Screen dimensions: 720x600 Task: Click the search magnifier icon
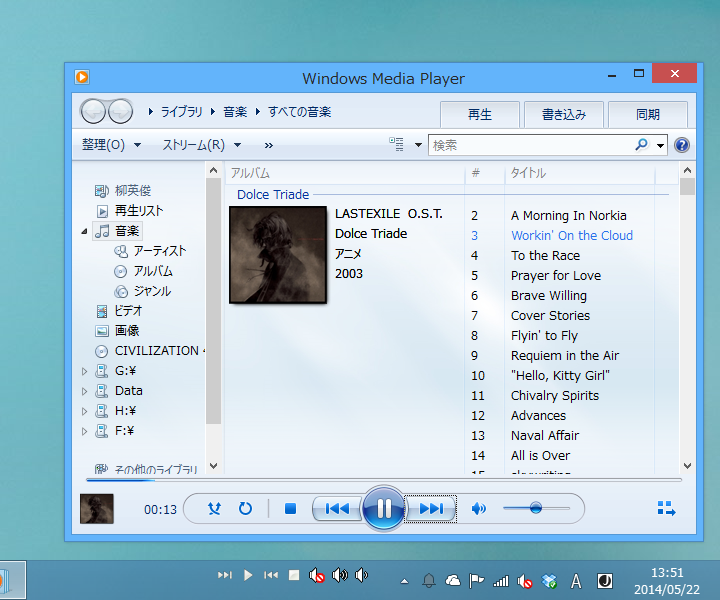641,145
